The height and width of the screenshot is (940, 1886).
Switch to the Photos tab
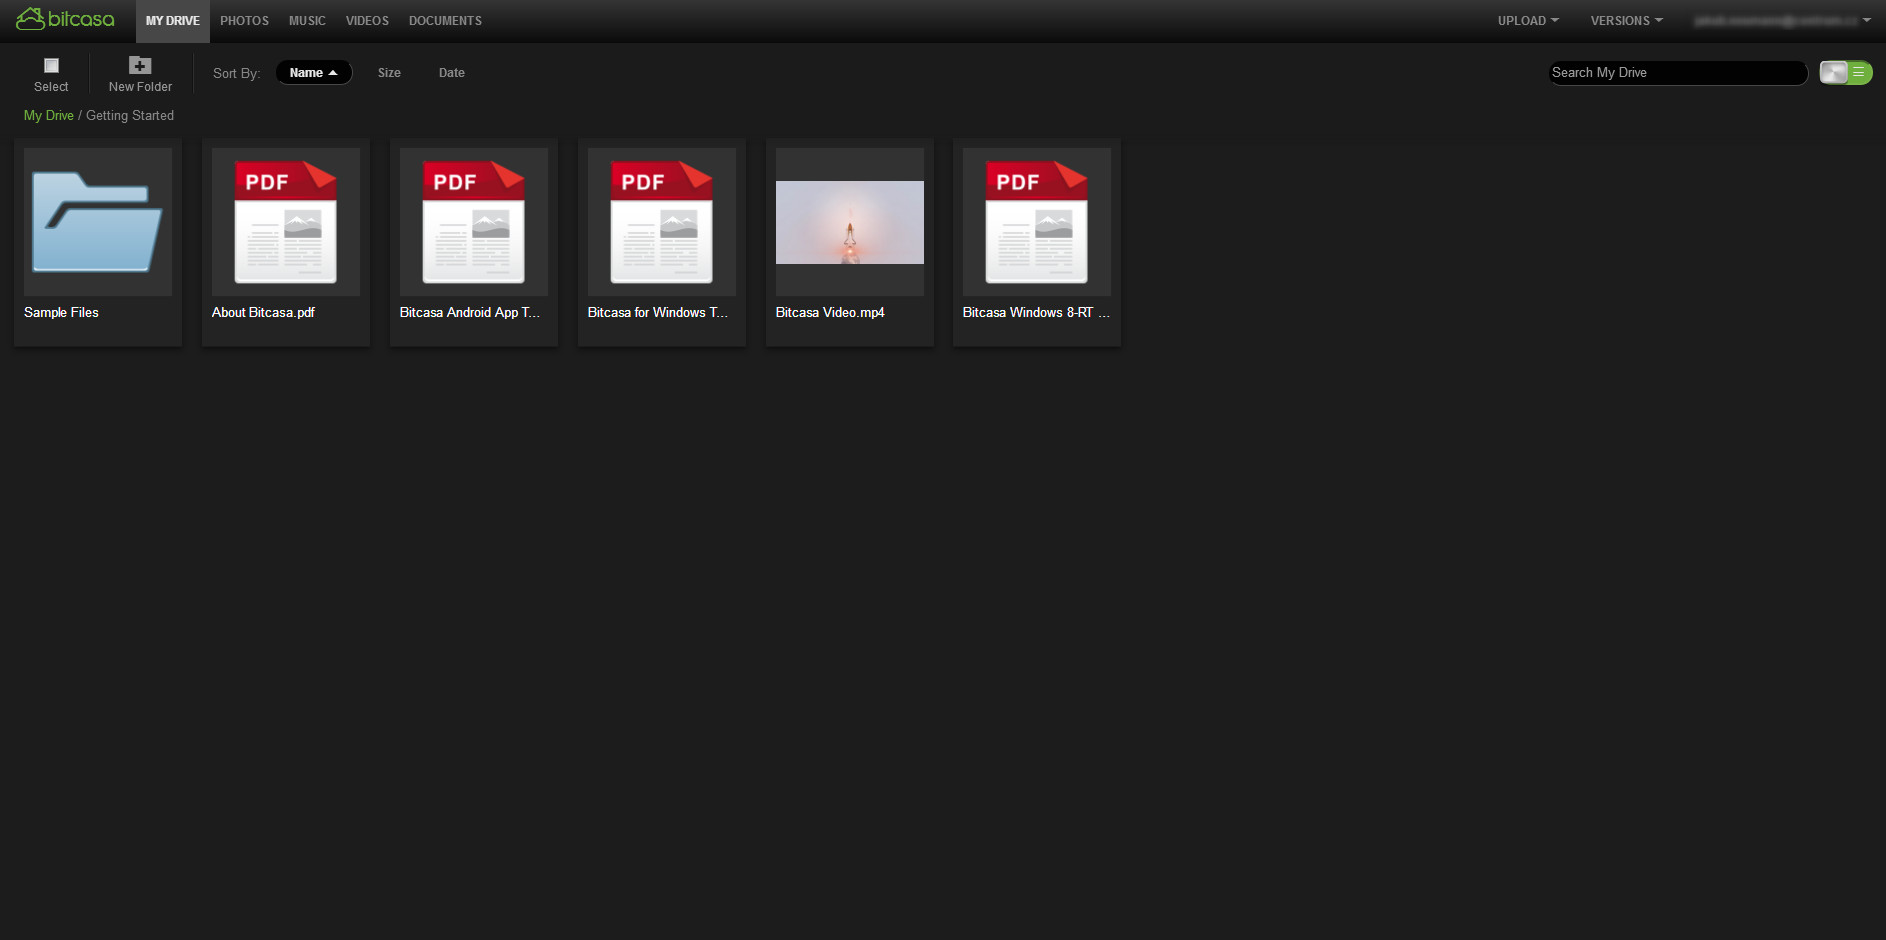[244, 21]
